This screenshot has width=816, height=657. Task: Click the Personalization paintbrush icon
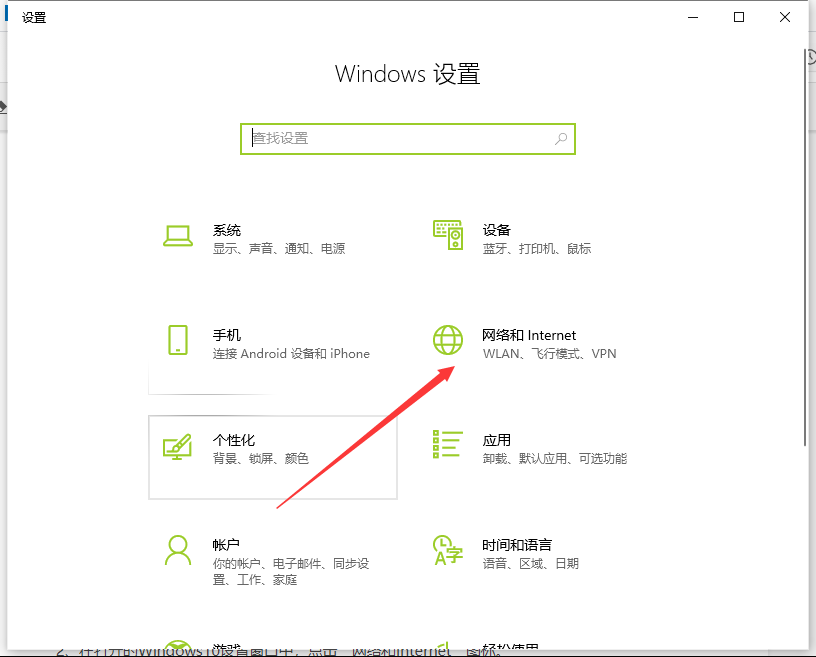point(177,446)
